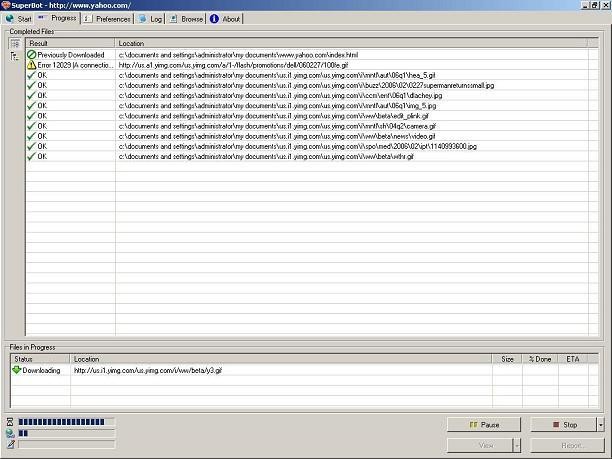Click the checkmark icon for hea_5.gif row
612x459 pixels.
[32, 75]
